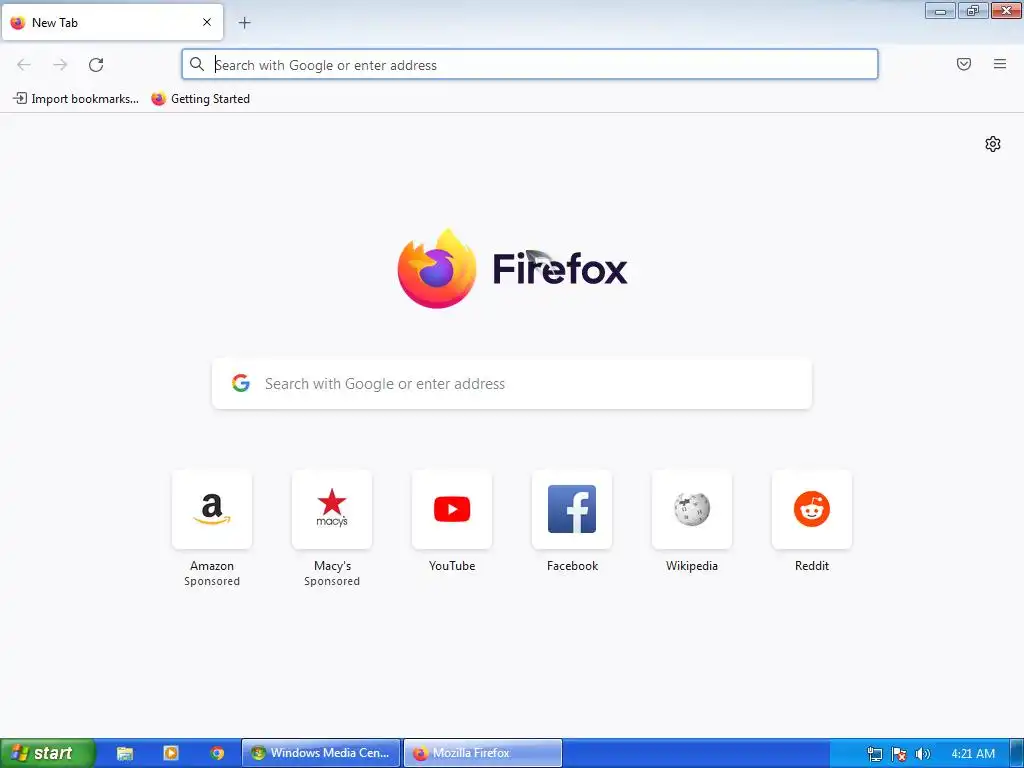Launch file explorer from quick launch
1024x768 pixels.
click(125, 753)
